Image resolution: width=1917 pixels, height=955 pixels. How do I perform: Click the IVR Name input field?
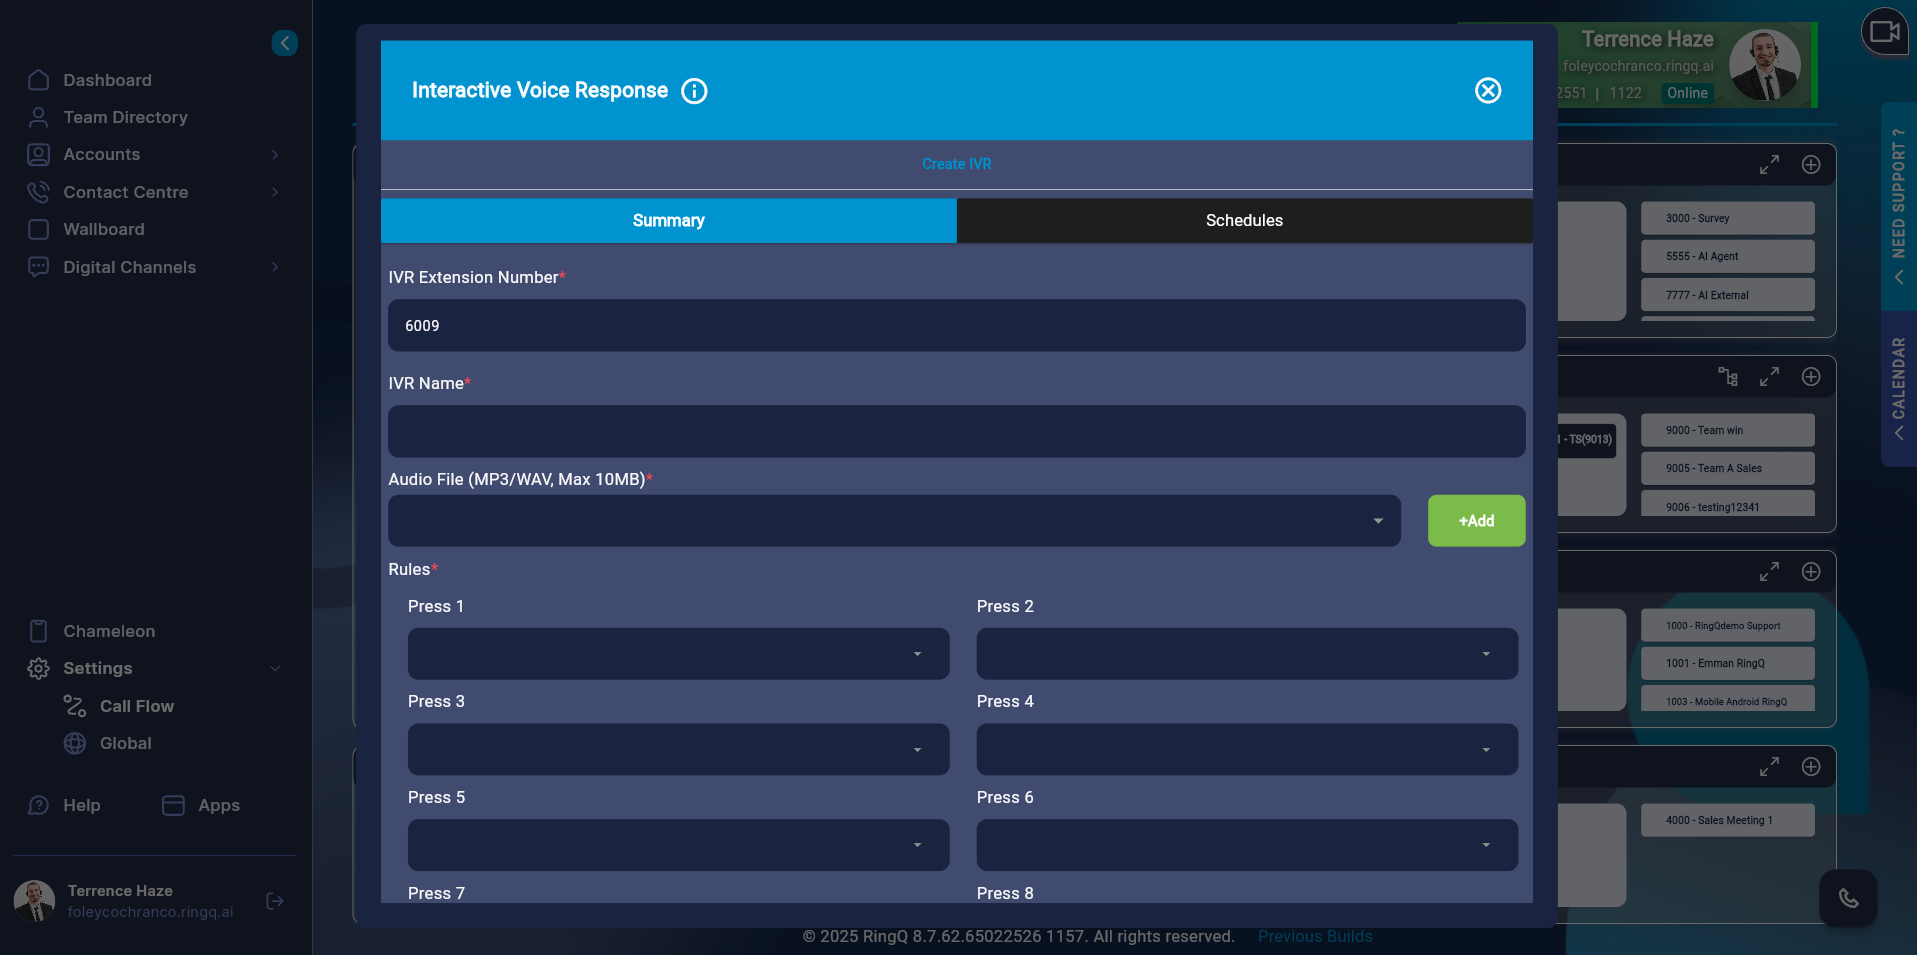(955, 431)
